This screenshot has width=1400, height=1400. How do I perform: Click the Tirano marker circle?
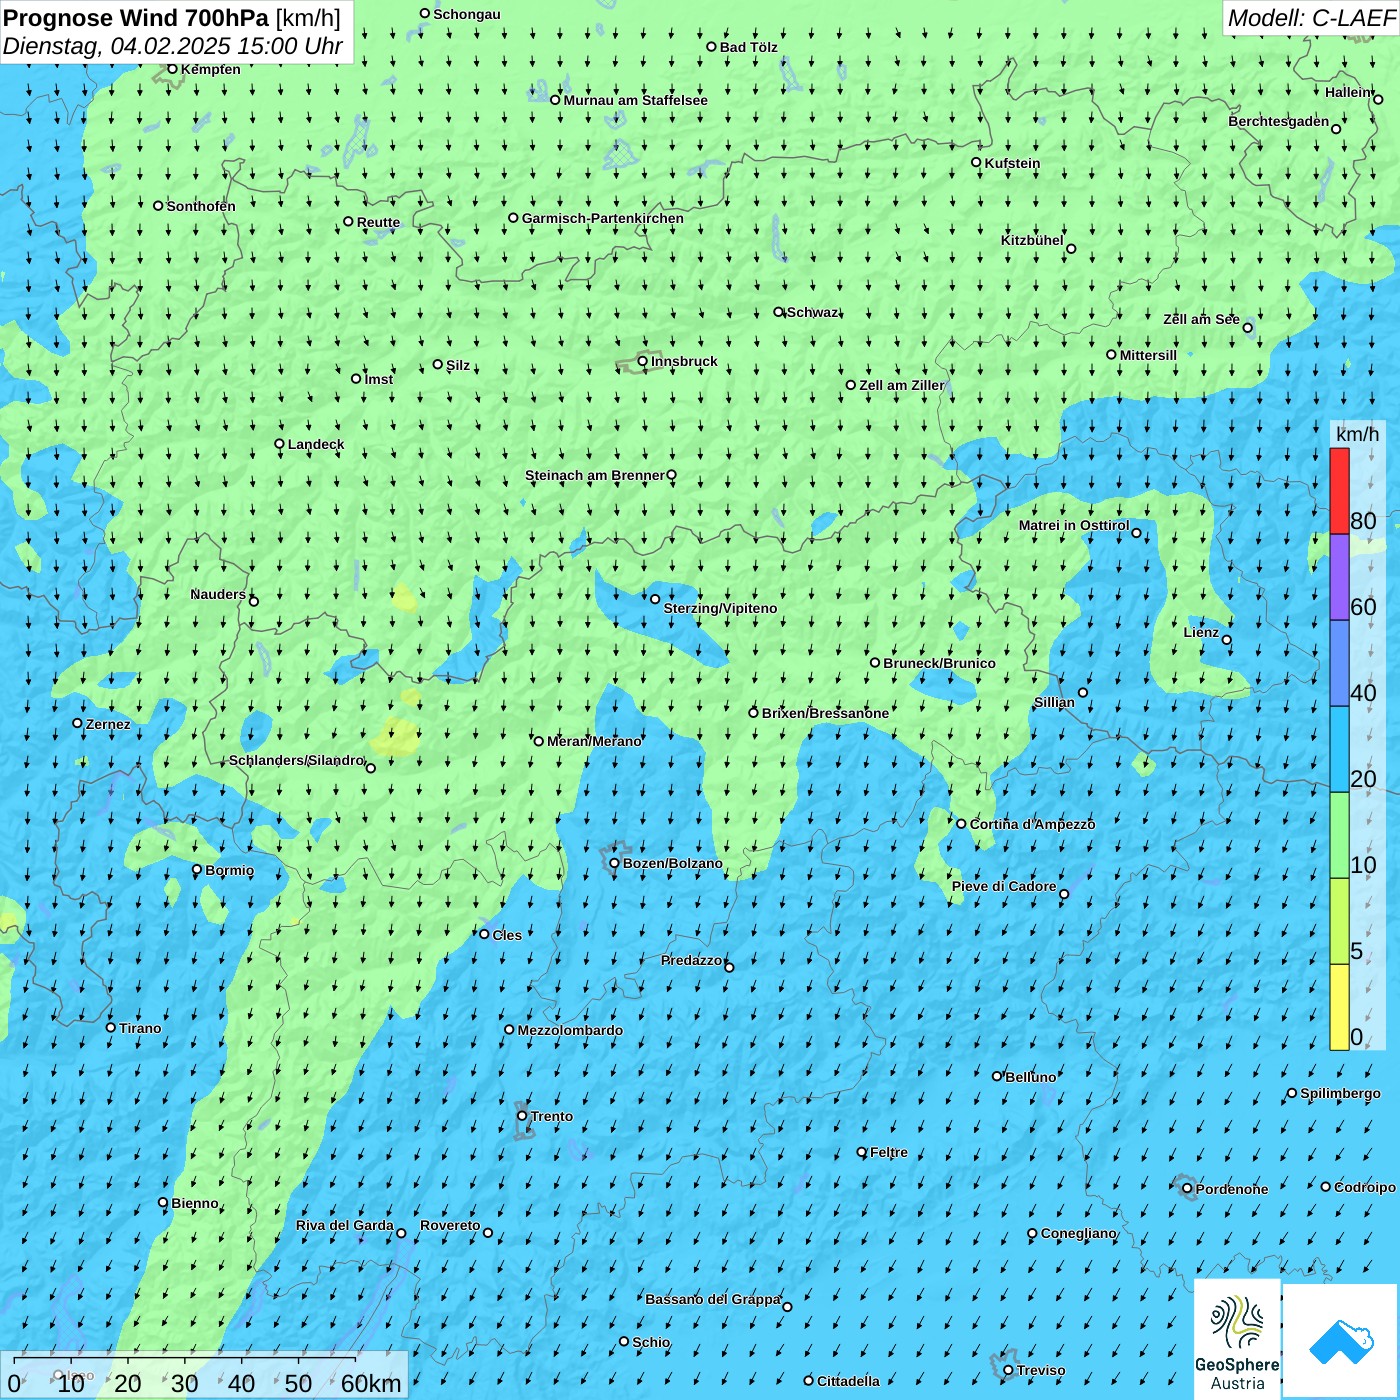(111, 1027)
